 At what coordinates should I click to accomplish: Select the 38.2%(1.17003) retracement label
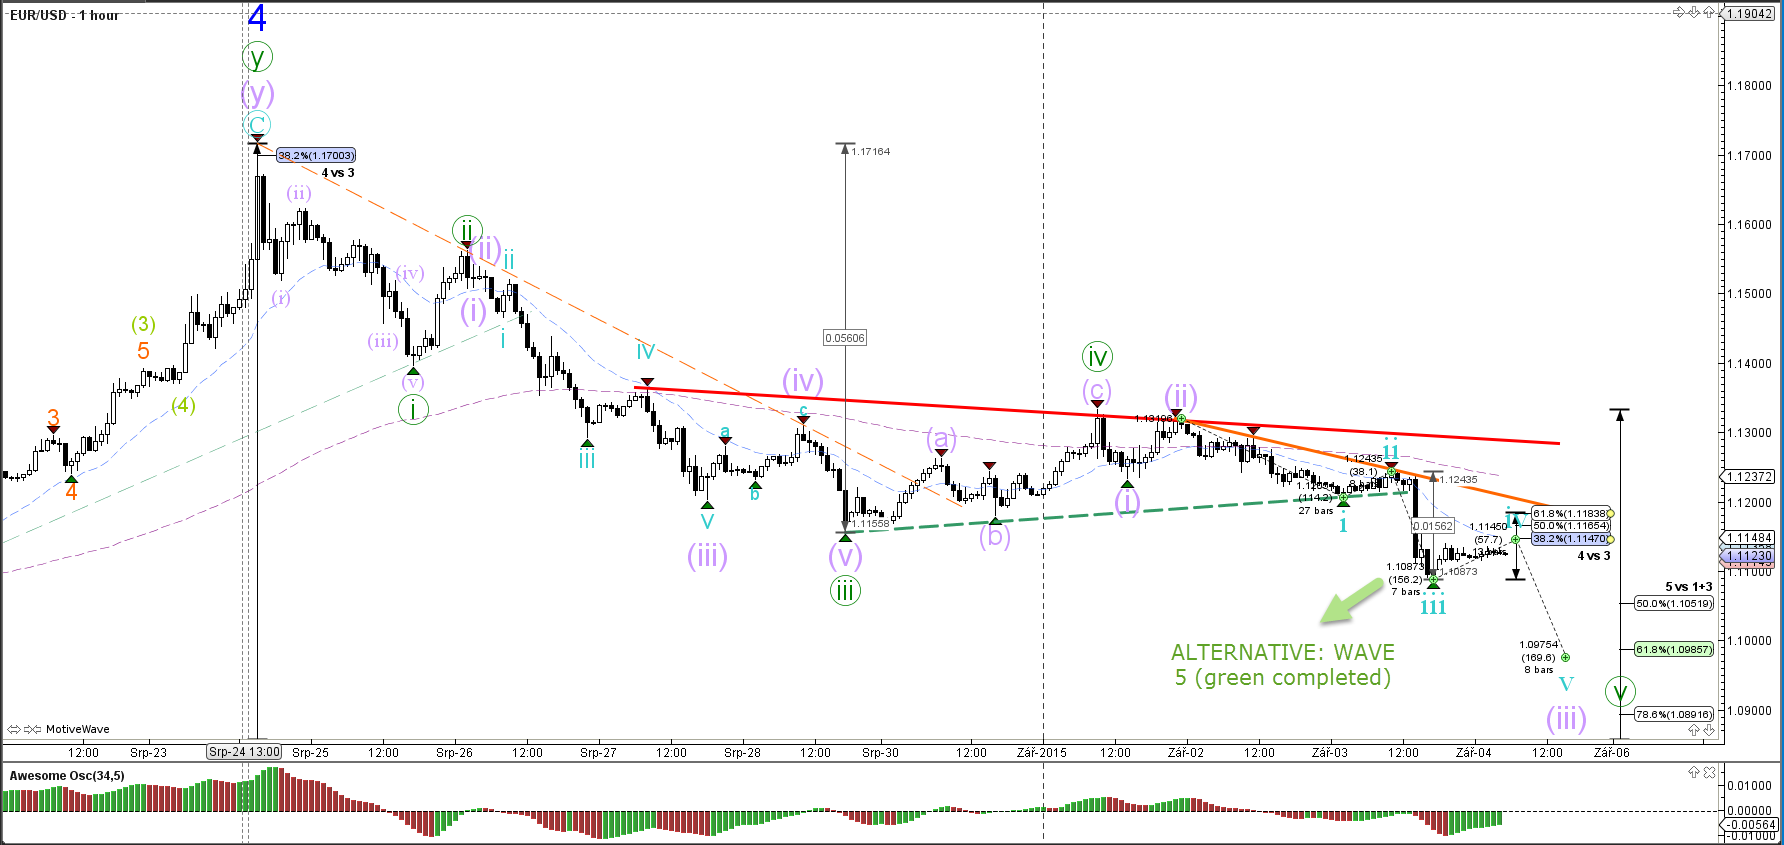[315, 155]
